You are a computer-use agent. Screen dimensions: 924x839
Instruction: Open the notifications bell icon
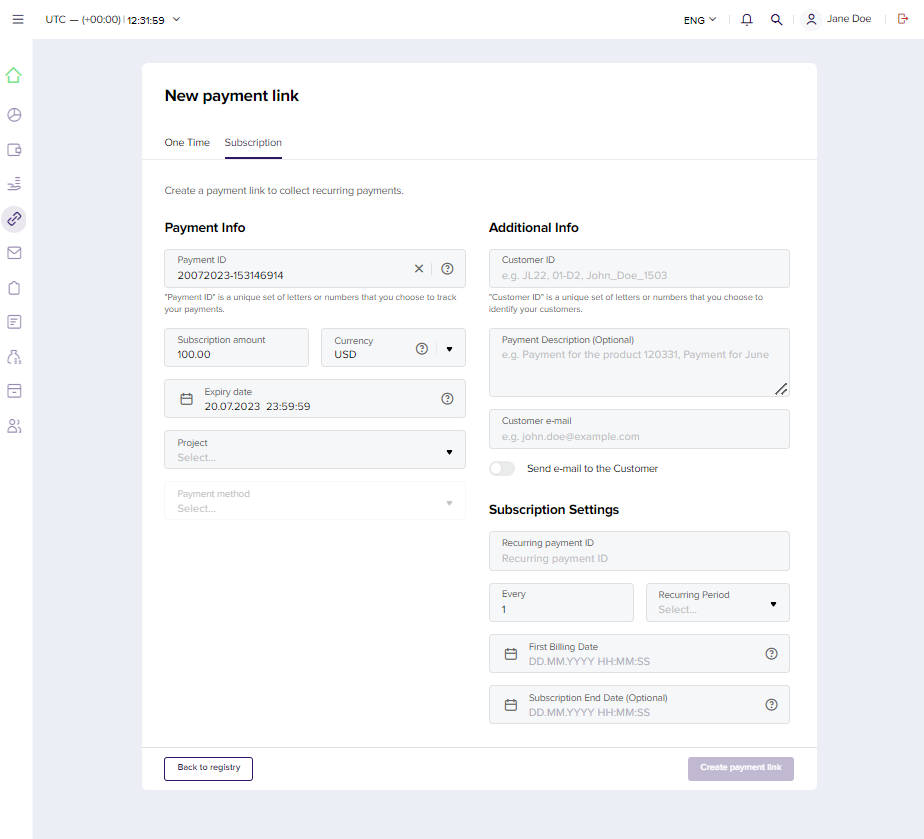point(747,20)
